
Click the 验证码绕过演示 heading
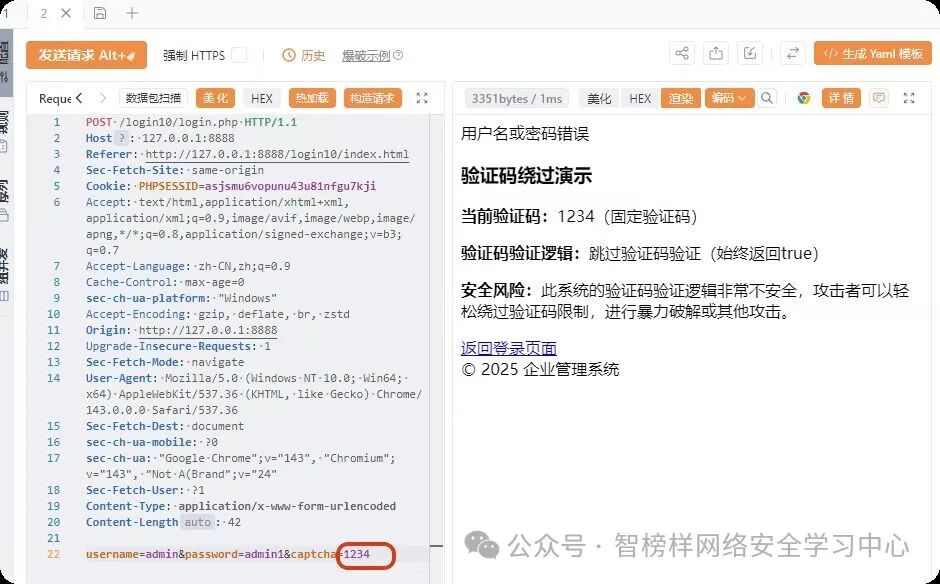(526, 176)
